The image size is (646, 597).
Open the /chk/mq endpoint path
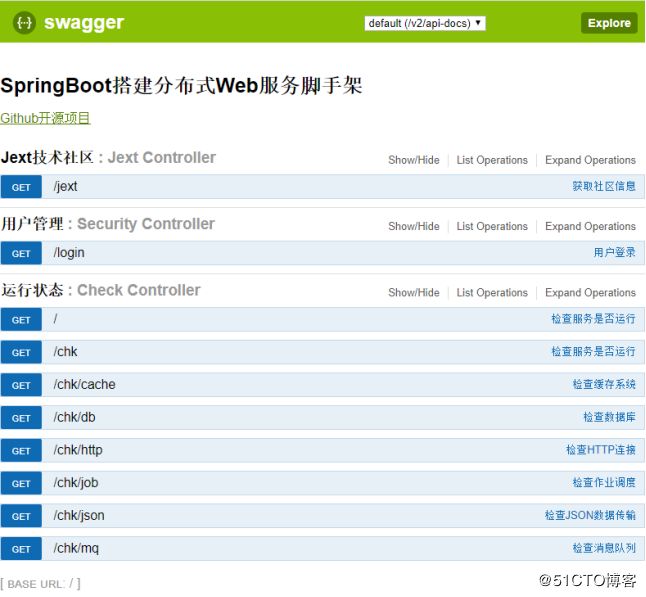76,548
